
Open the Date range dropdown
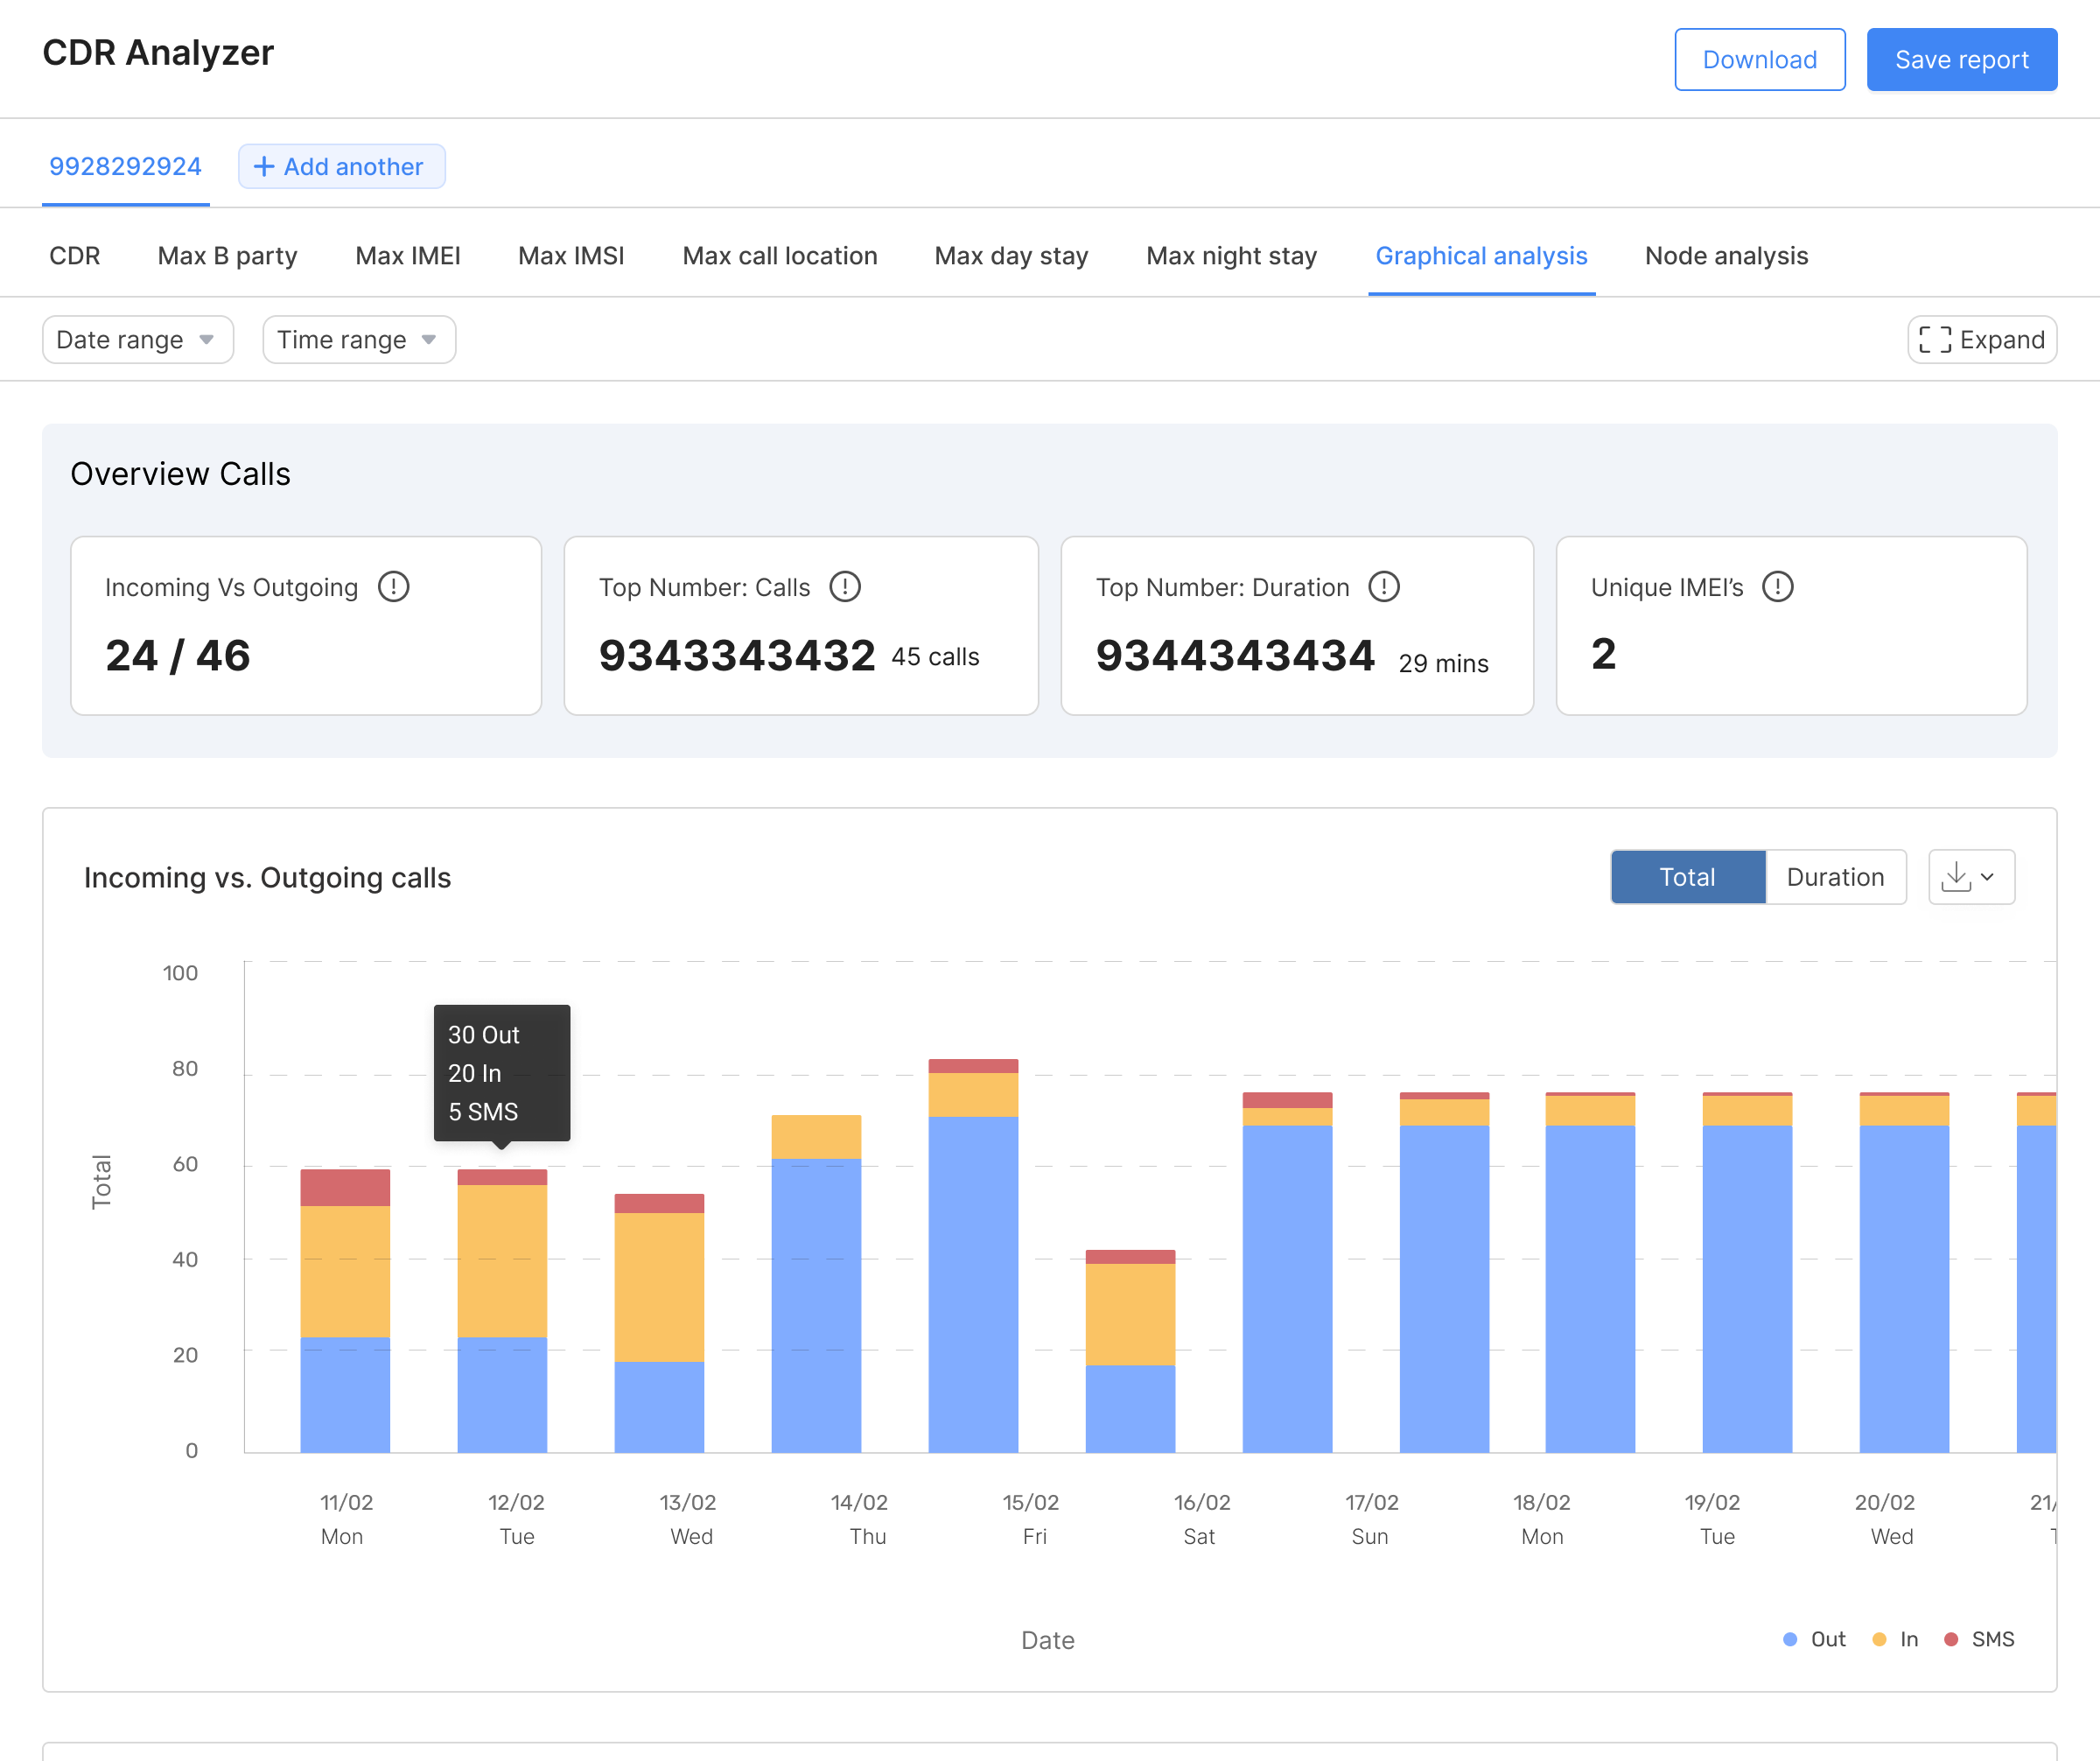click(138, 340)
